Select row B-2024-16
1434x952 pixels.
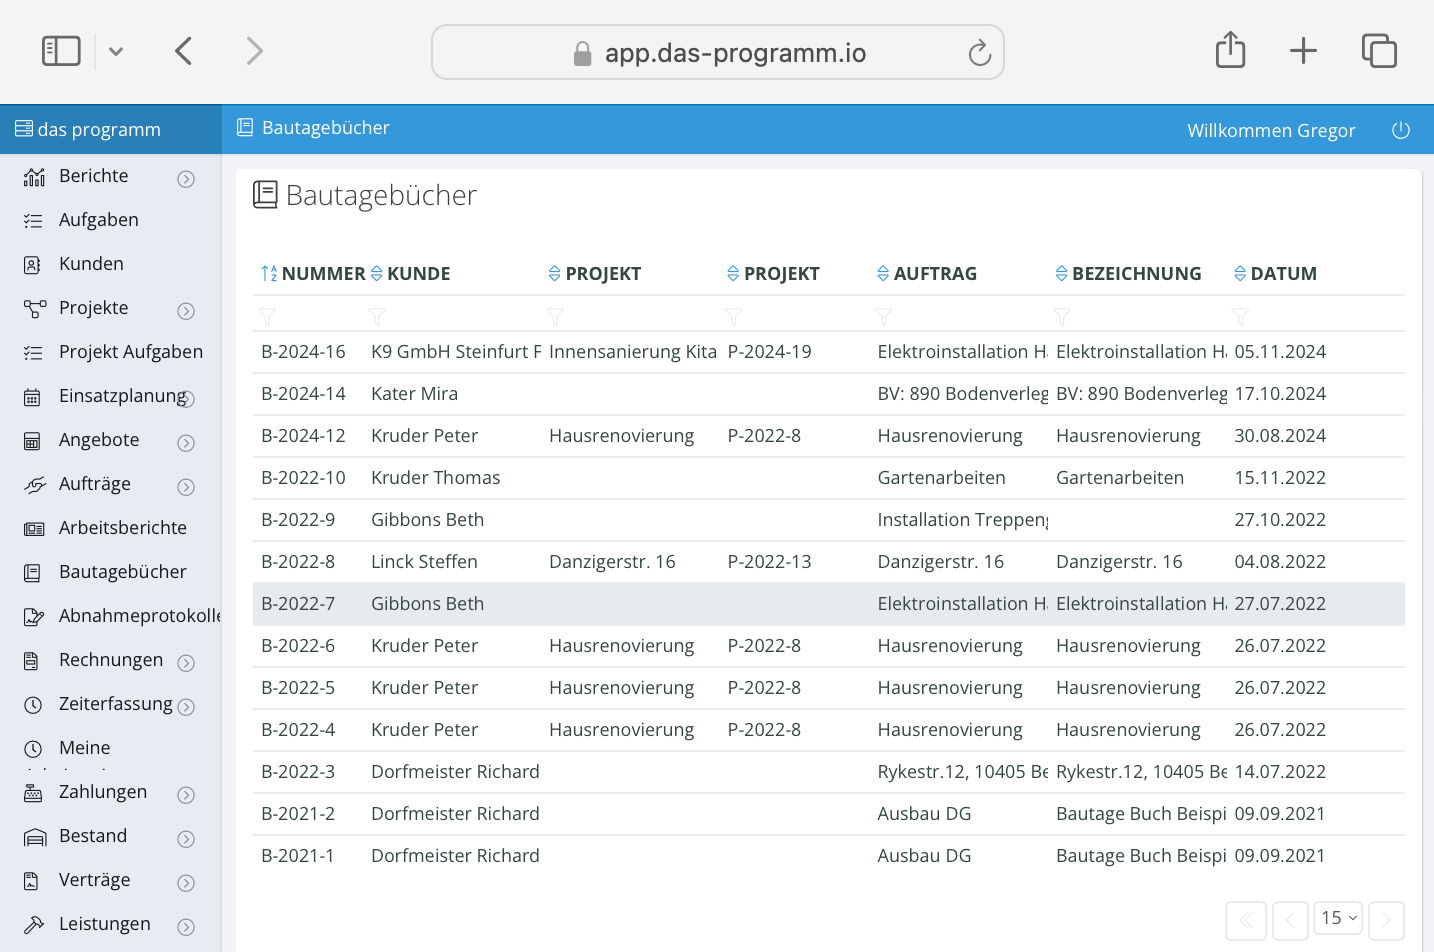click(829, 352)
